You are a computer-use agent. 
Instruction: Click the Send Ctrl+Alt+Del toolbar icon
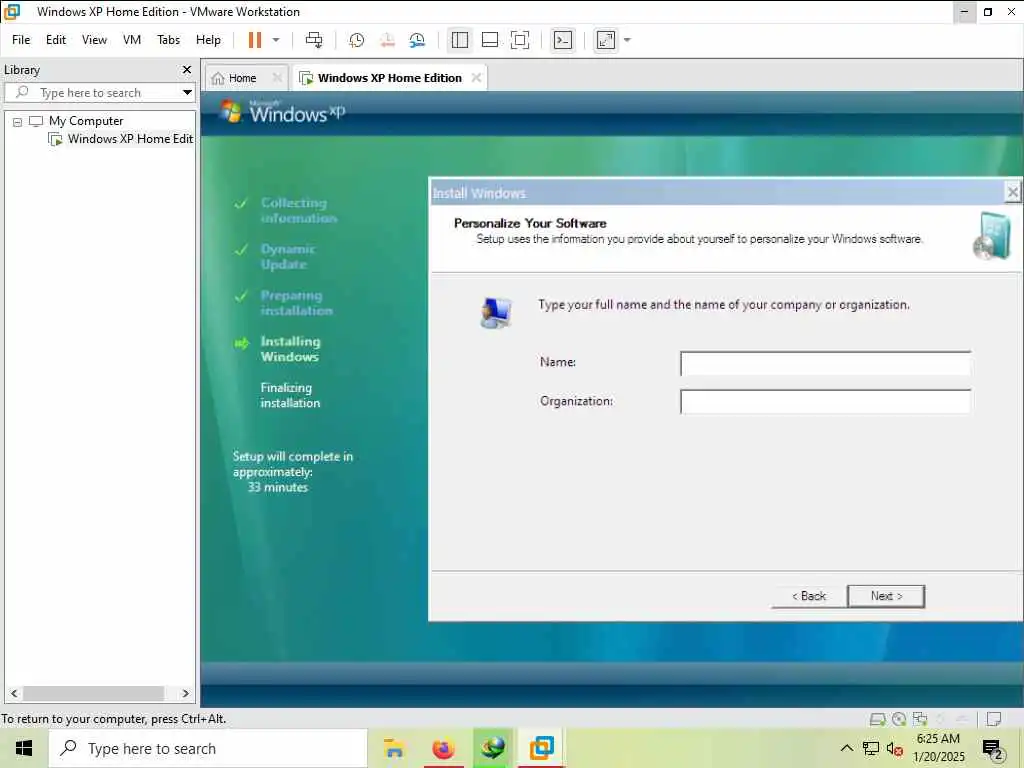coord(314,40)
